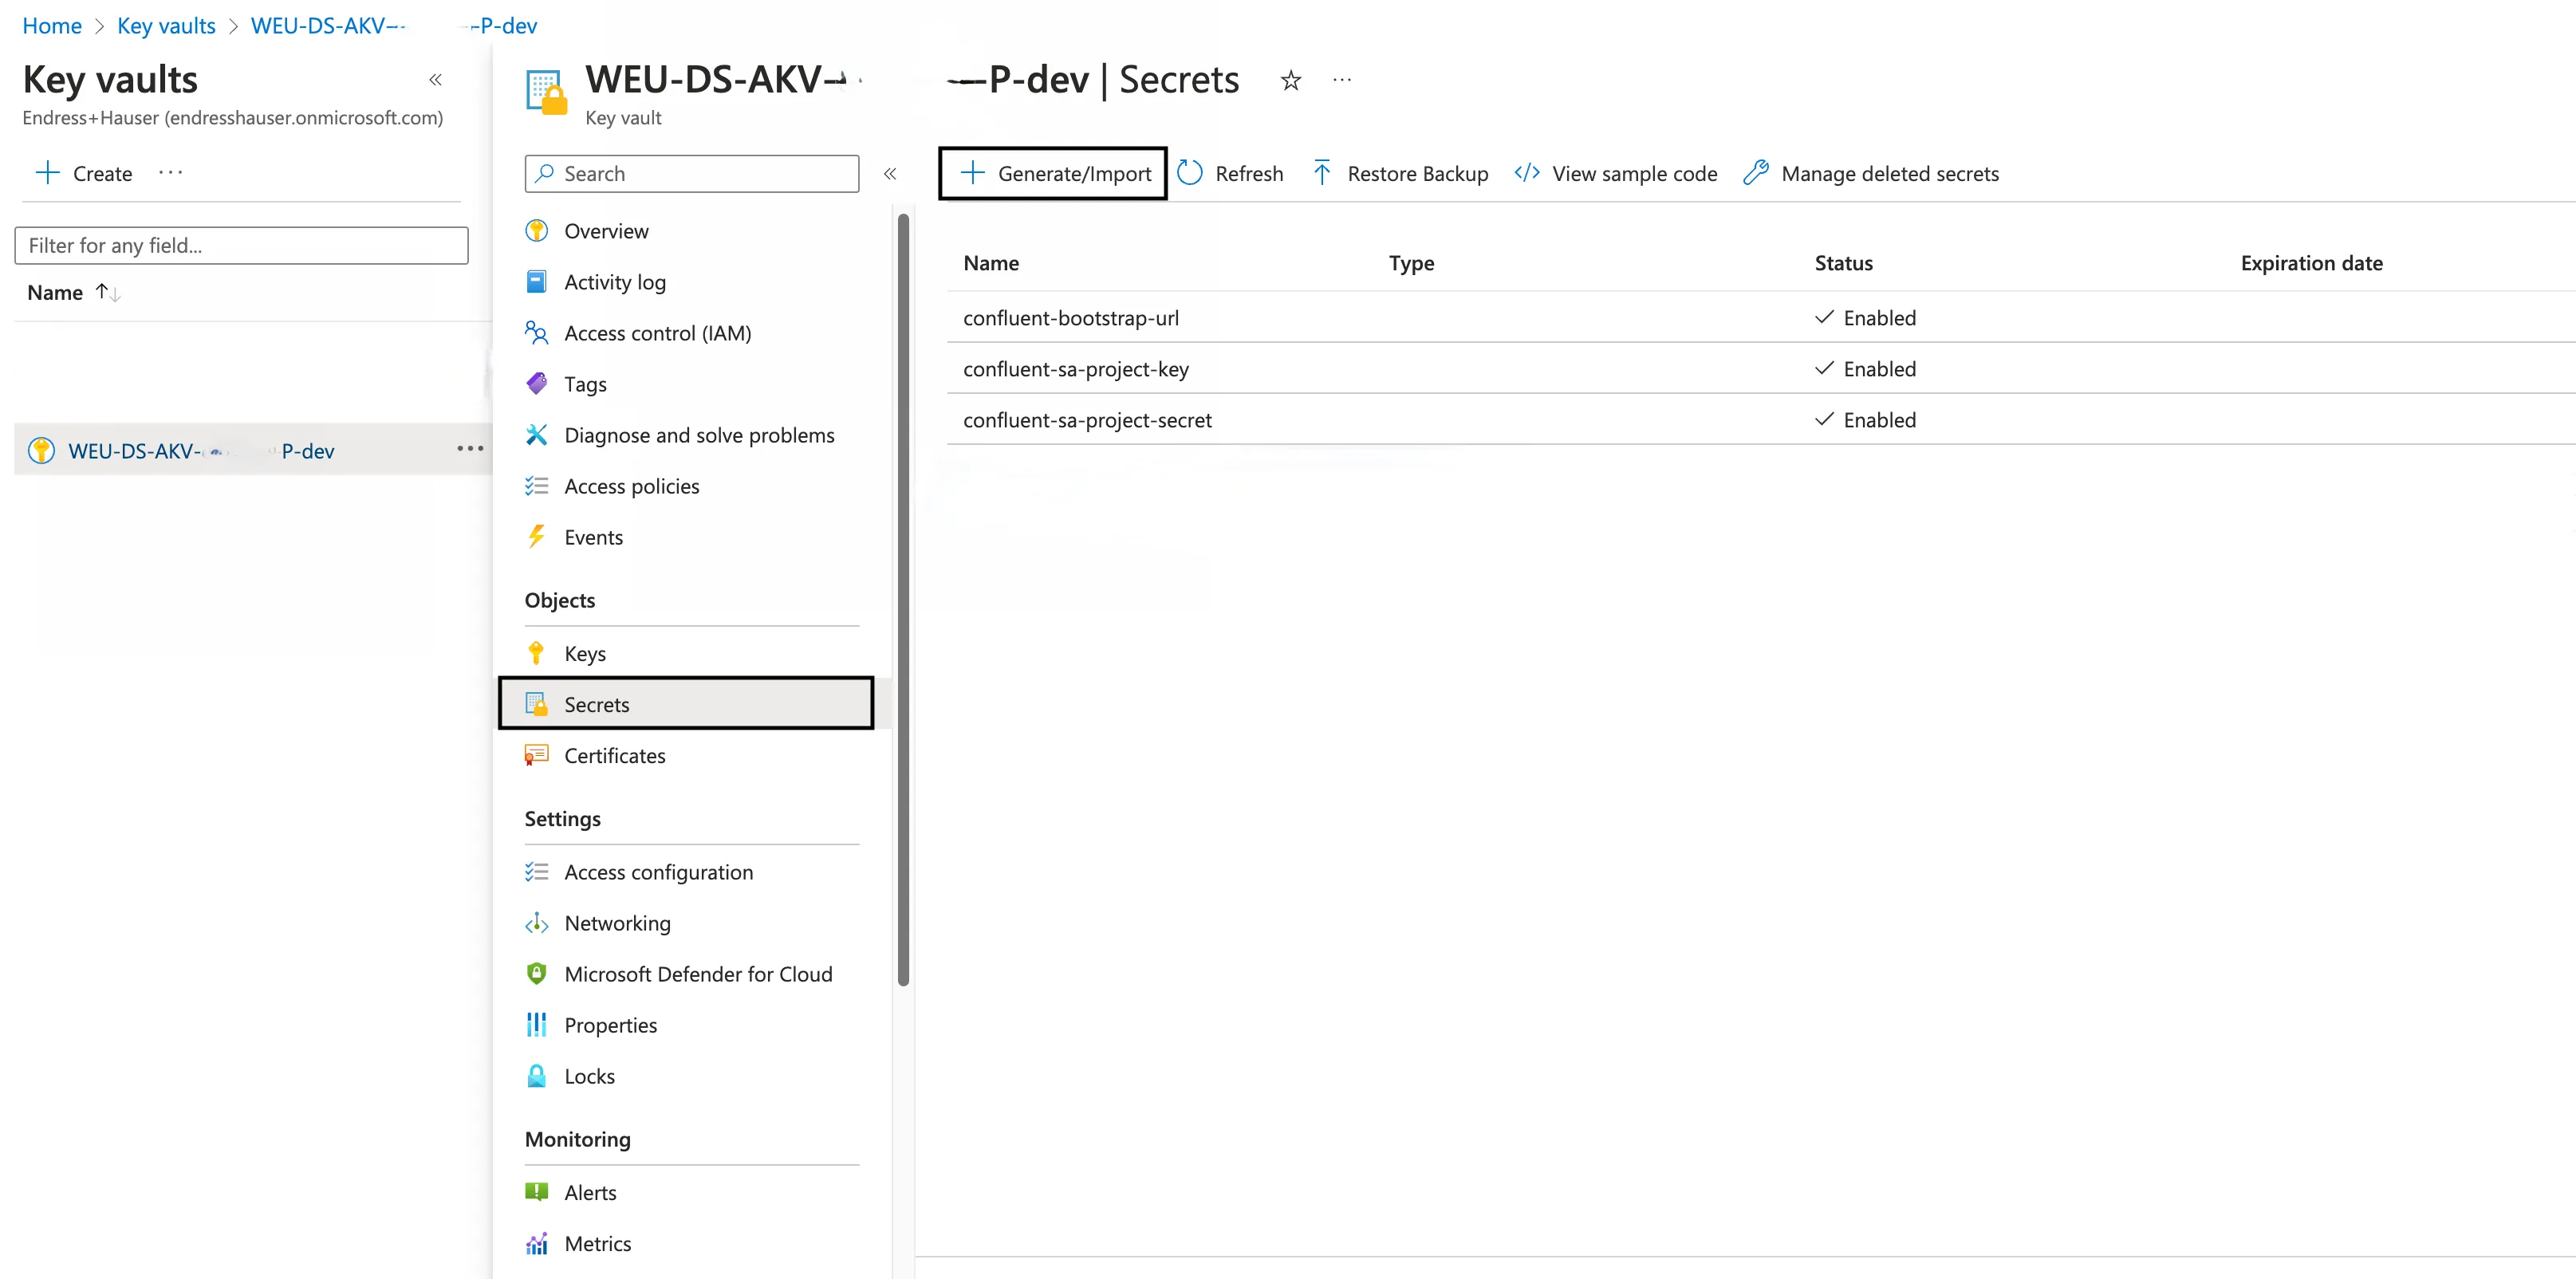The width and height of the screenshot is (2576, 1279).
Task: Open the Tags menu icon
Action: [537, 383]
